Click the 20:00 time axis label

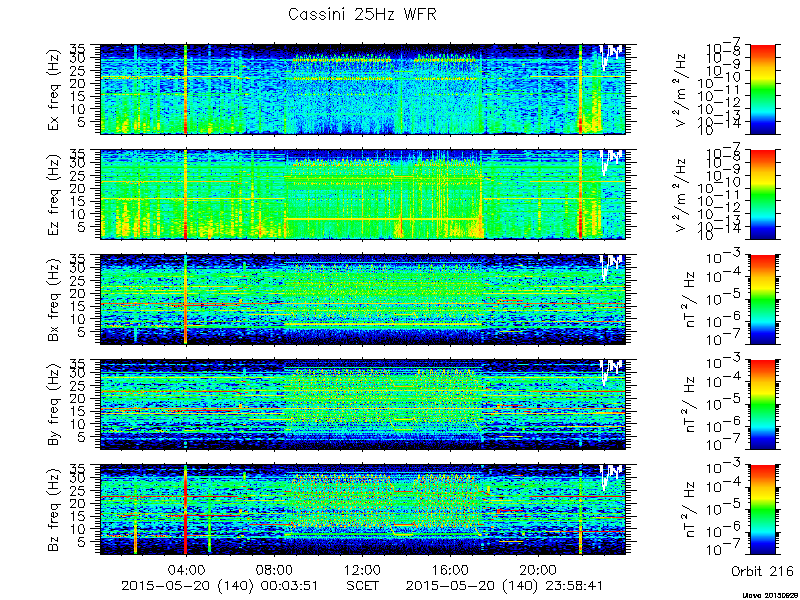pos(538,569)
